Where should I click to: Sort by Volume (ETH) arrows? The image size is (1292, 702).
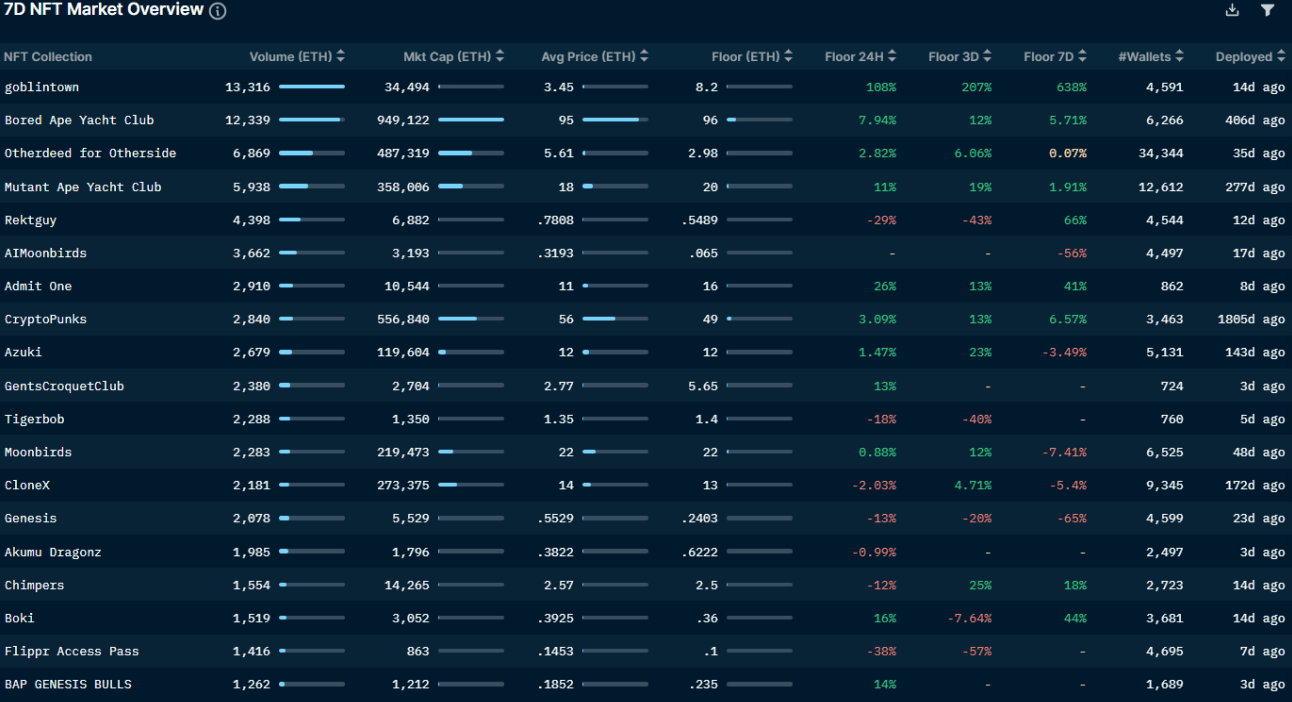tap(341, 57)
